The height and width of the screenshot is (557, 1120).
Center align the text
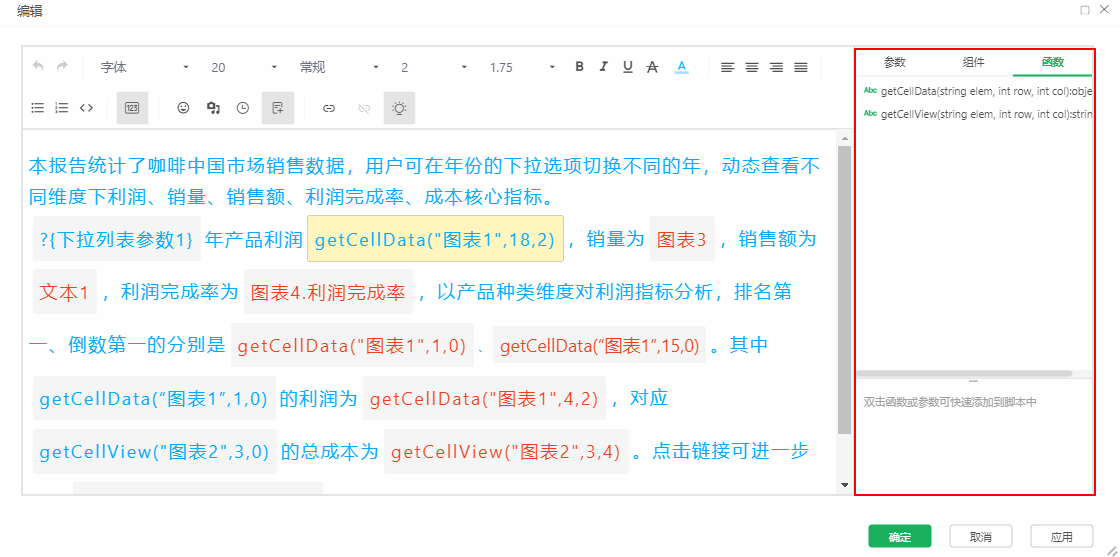[x=752, y=67]
